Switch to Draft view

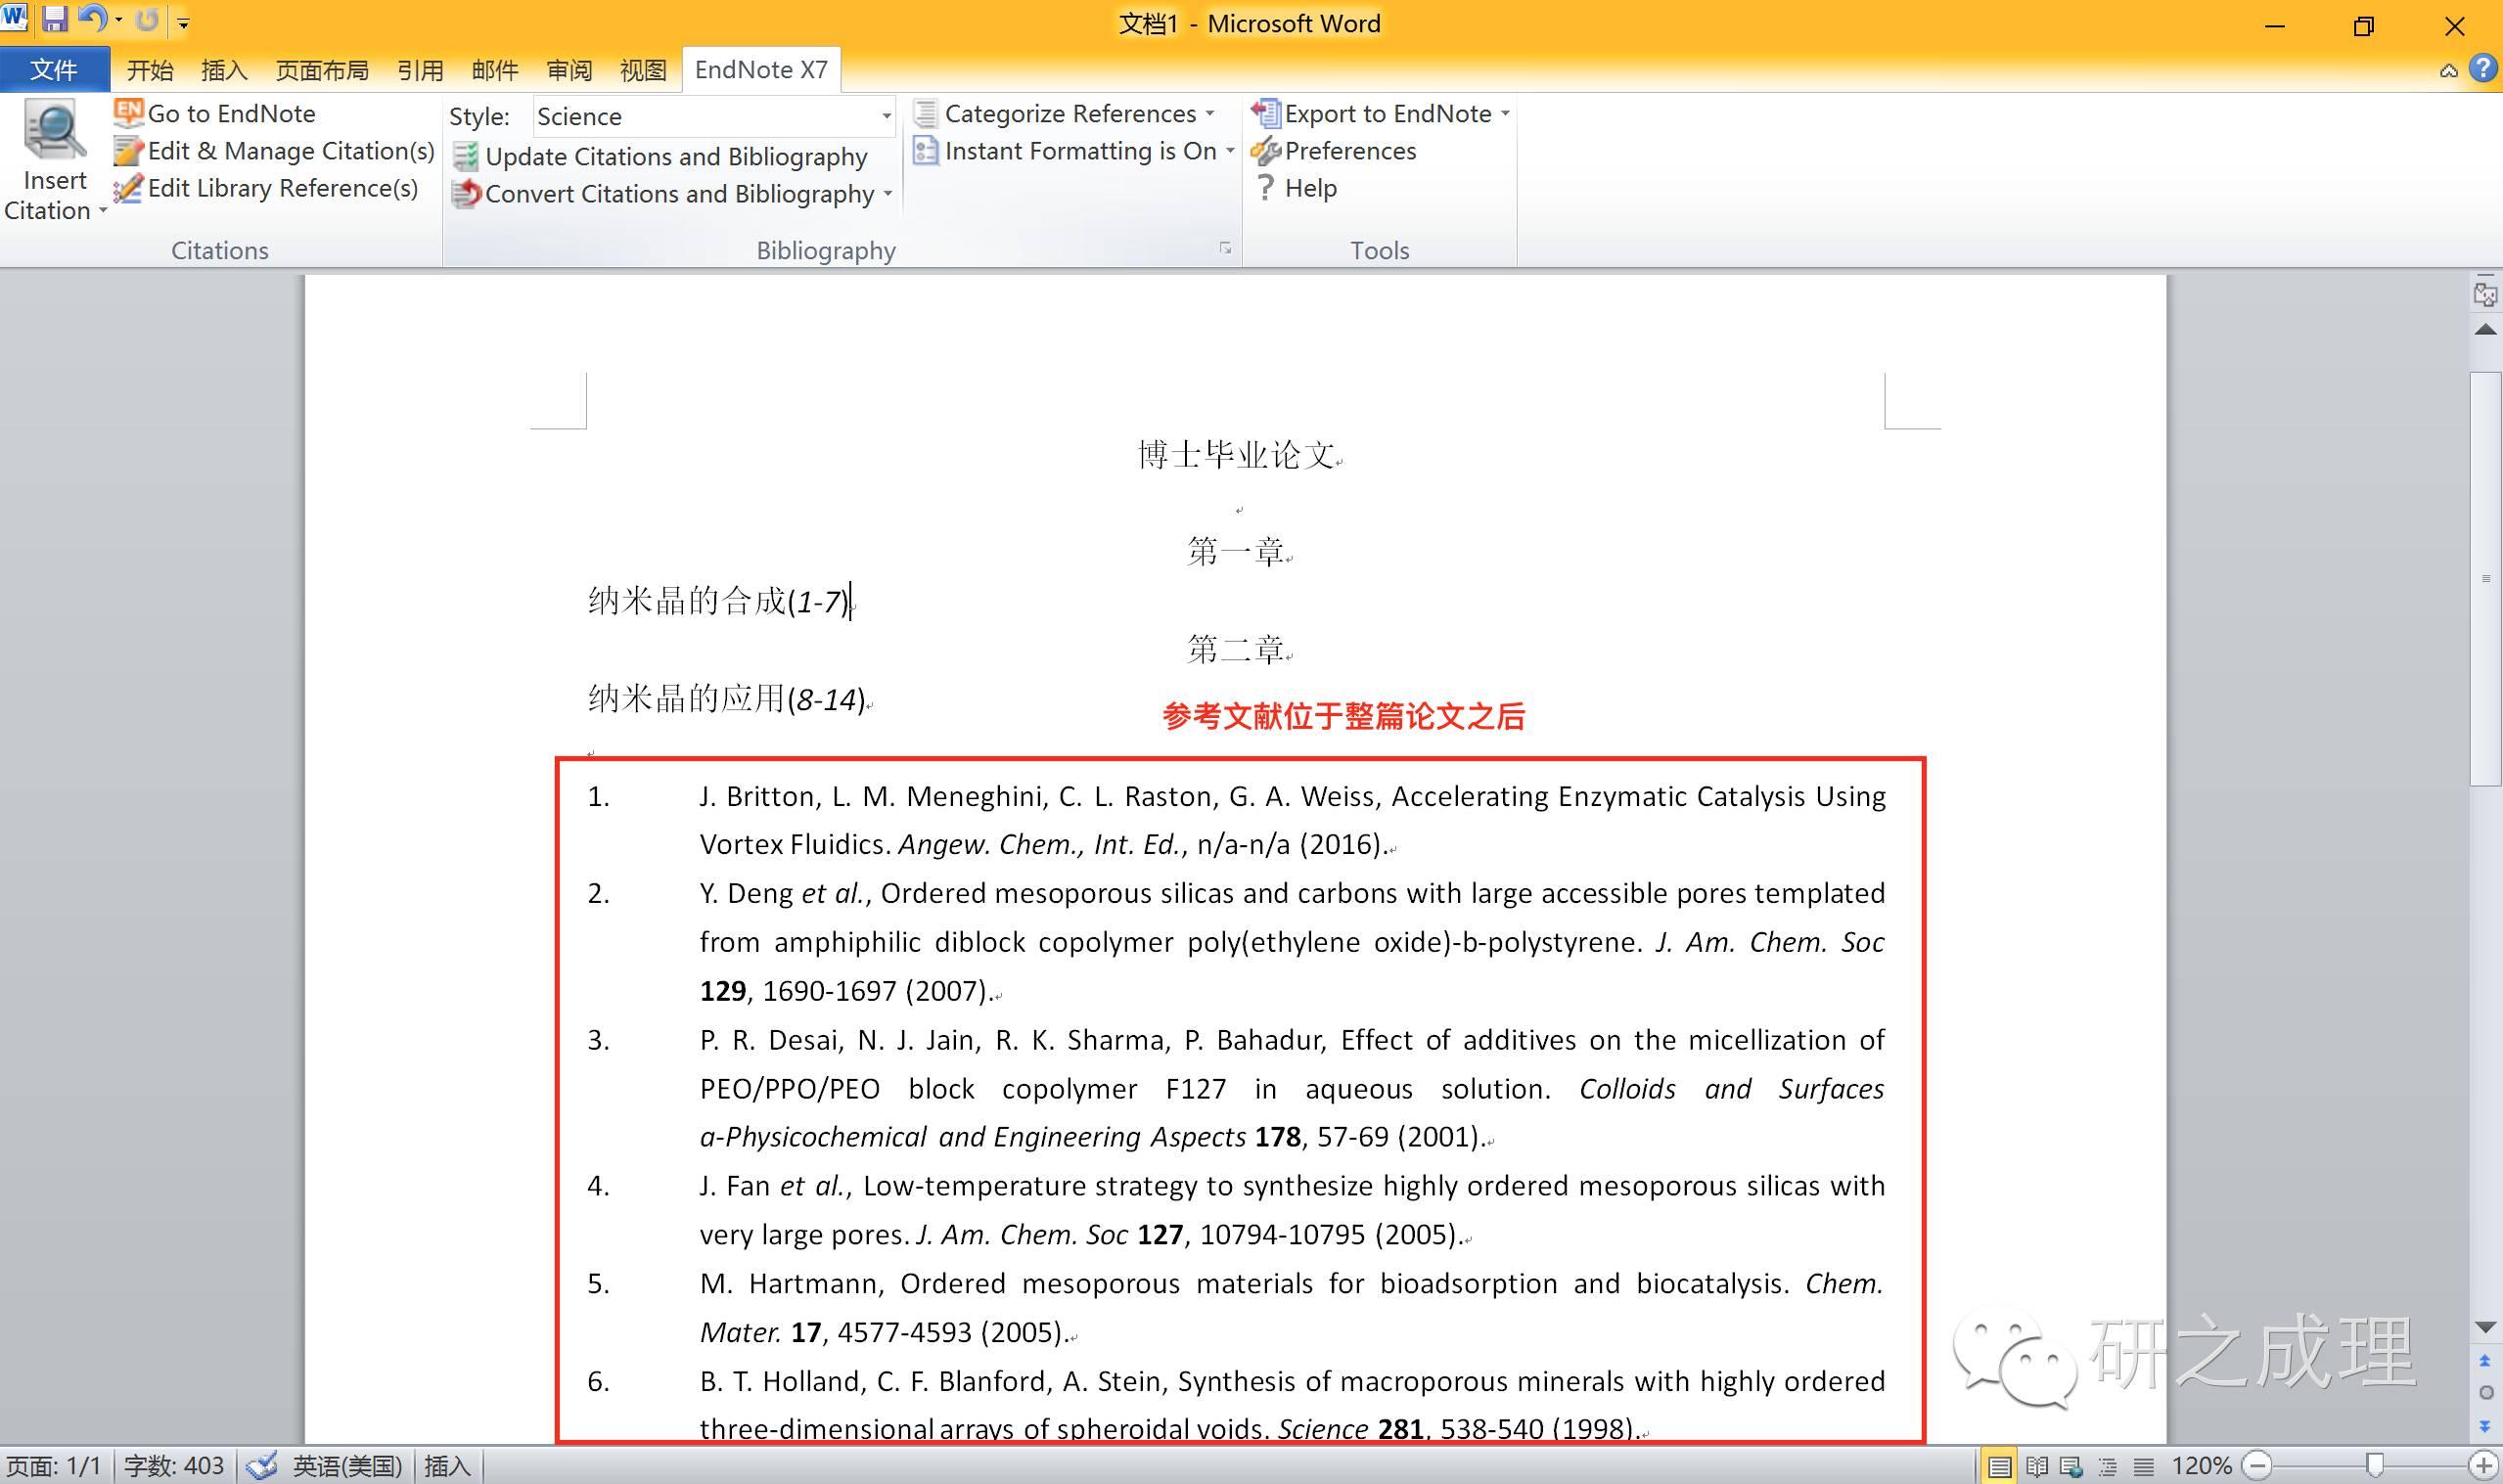click(x=2143, y=1467)
